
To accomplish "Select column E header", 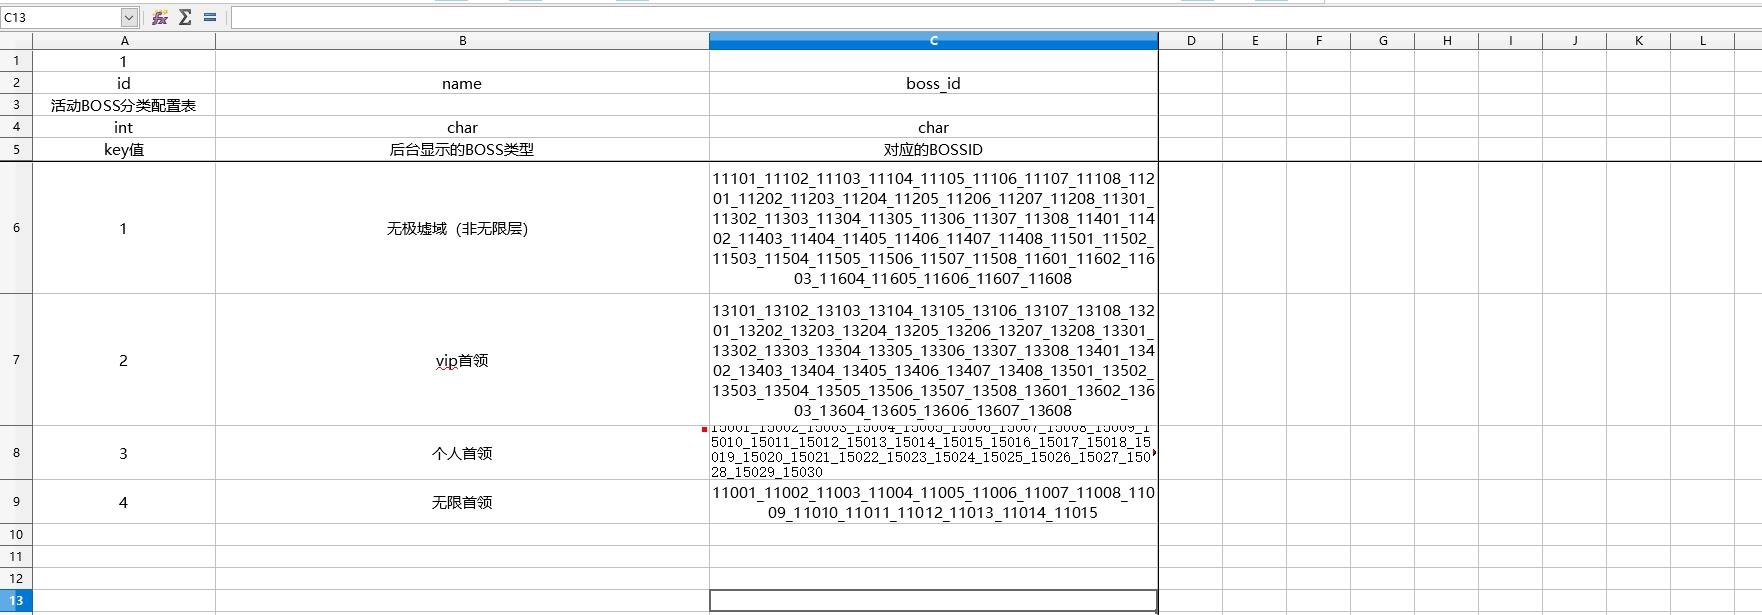I will 1255,41.
